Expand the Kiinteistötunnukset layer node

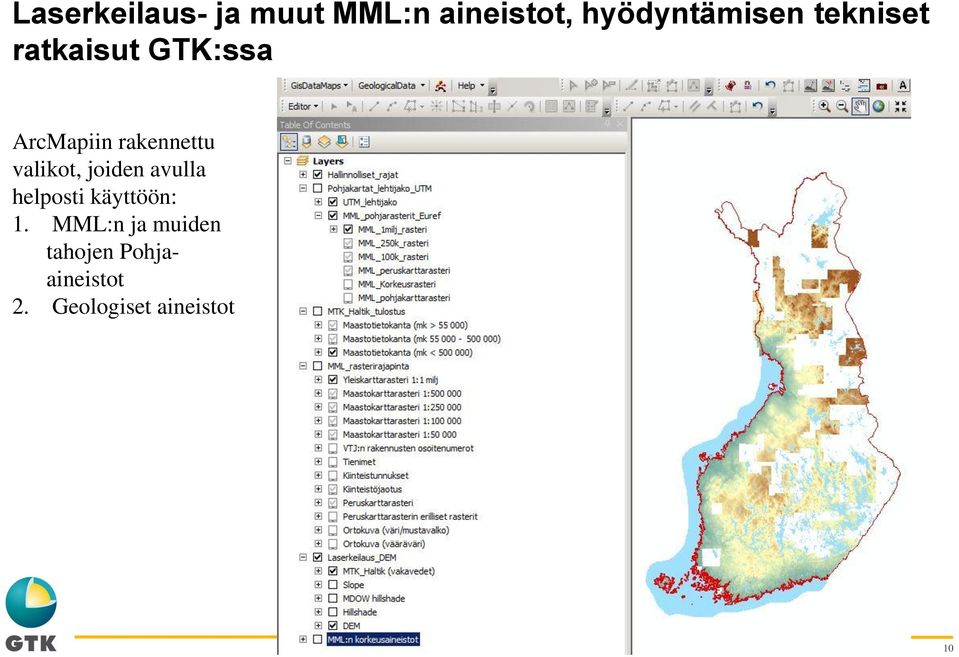tap(318, 475)
